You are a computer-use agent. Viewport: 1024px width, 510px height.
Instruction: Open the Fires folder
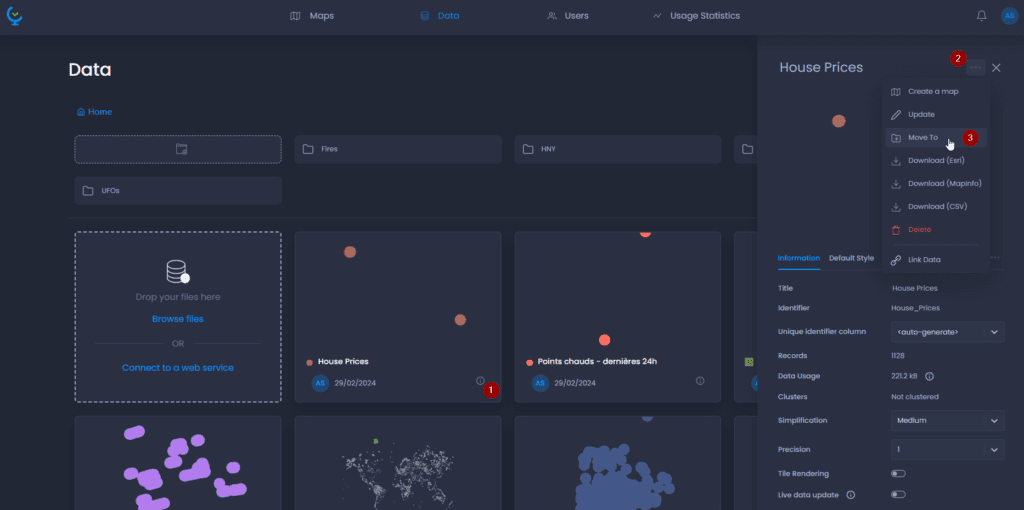click(x=398, y=150)
